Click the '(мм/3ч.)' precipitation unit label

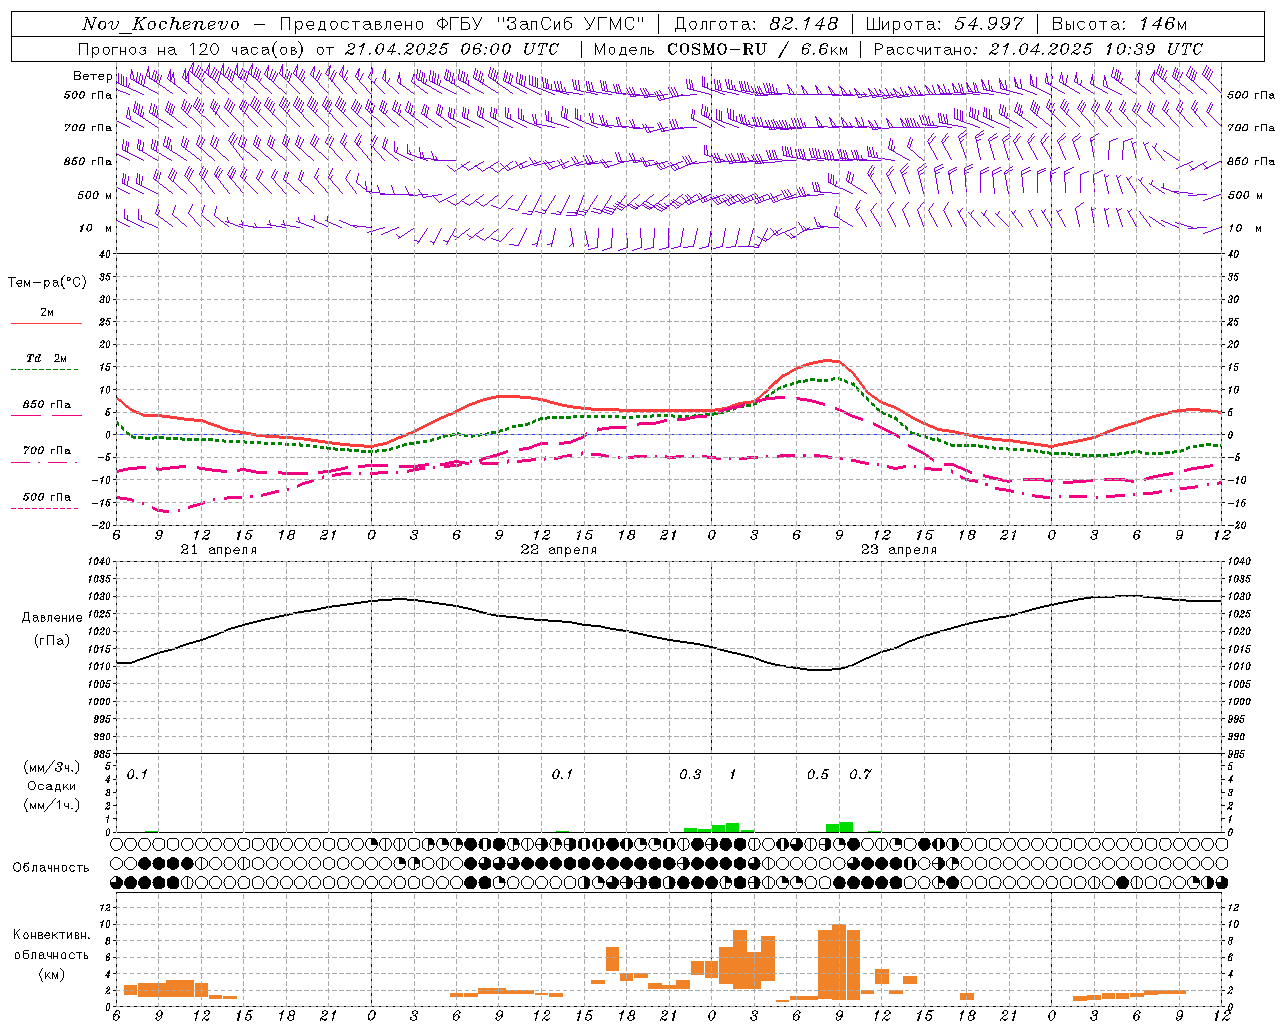[52, 767]
